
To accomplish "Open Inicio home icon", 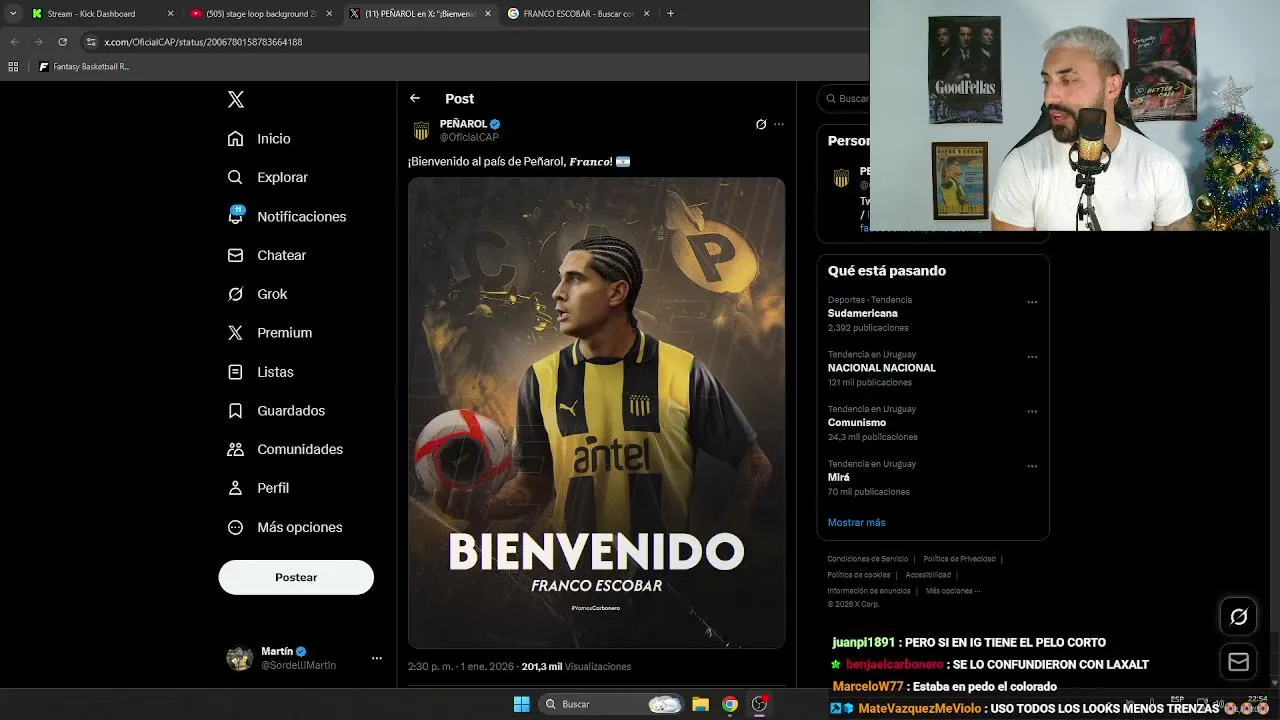I will [235, 139].
